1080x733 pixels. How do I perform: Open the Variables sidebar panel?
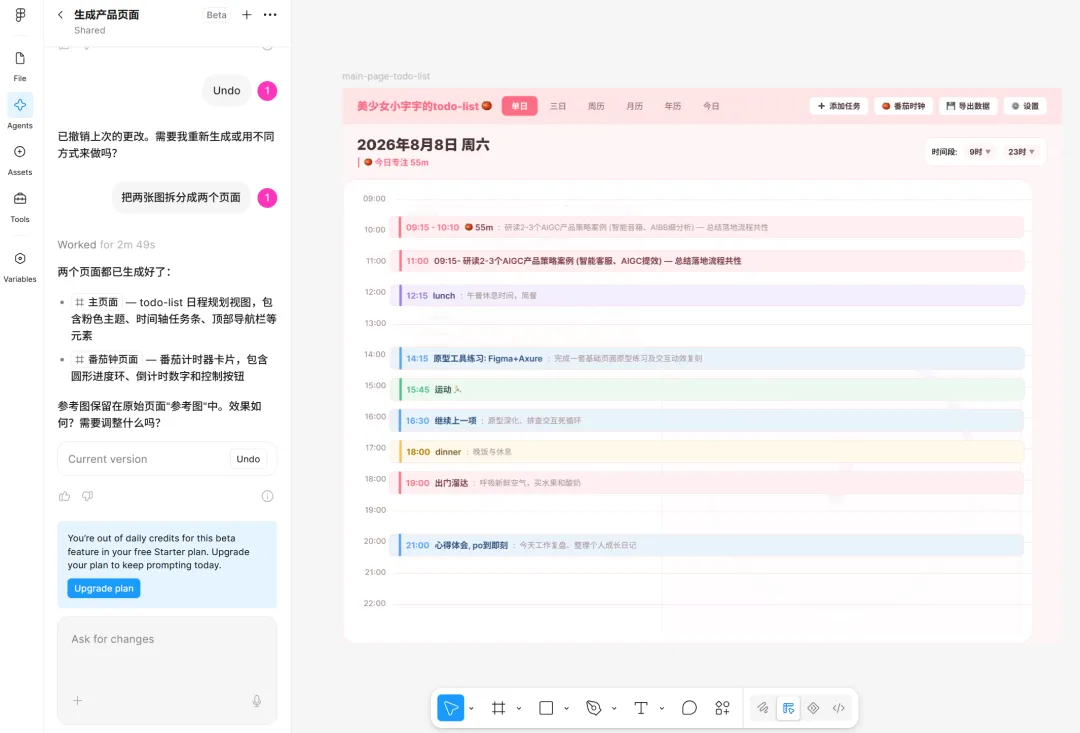[x=20, y=267]
